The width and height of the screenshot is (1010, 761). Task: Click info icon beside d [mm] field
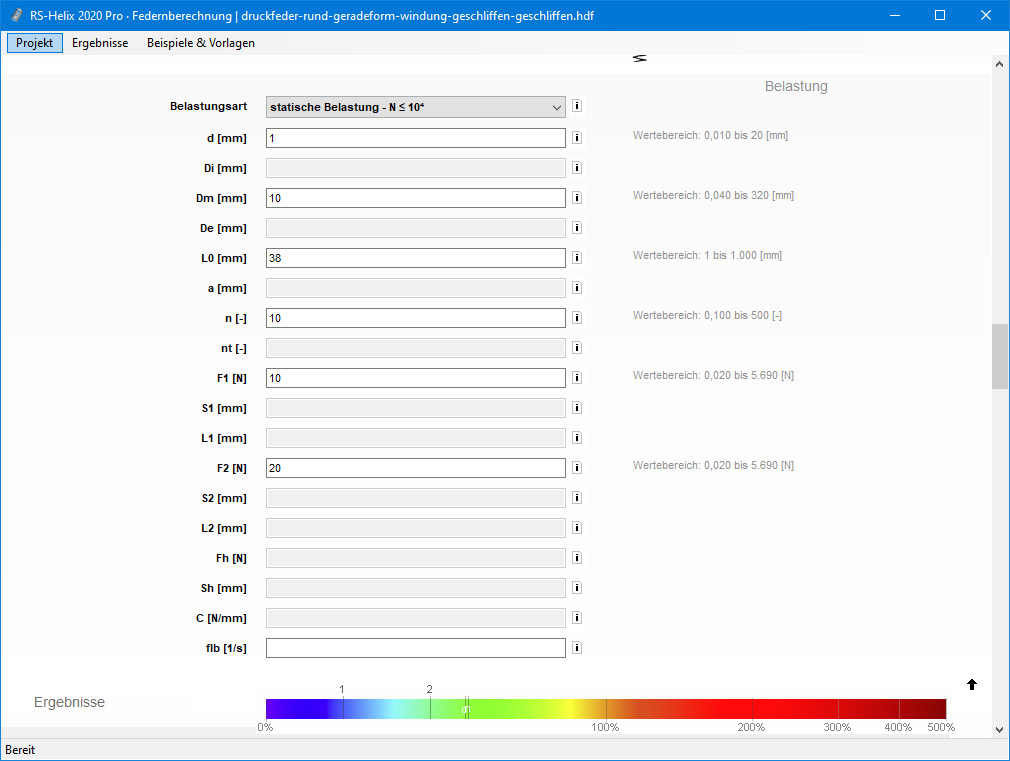pyautogui.click(x=577, y=138)
